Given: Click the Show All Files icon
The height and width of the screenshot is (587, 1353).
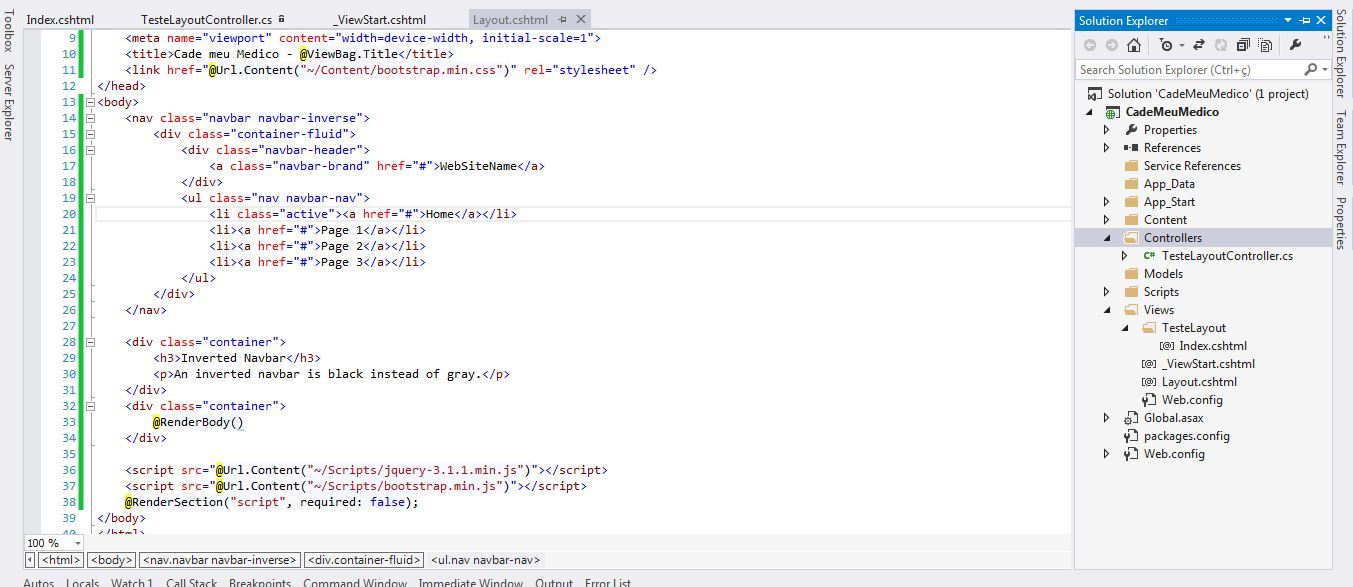Looking at the screenshot, I should (1265, 45).
